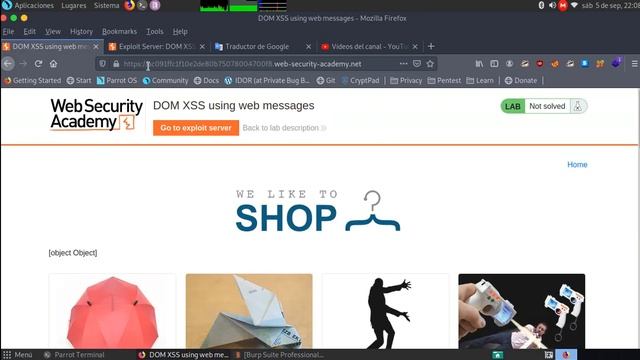Launch Firefox from the top panel icon
This screenshot has height=360, width=640.
(129, 5)
